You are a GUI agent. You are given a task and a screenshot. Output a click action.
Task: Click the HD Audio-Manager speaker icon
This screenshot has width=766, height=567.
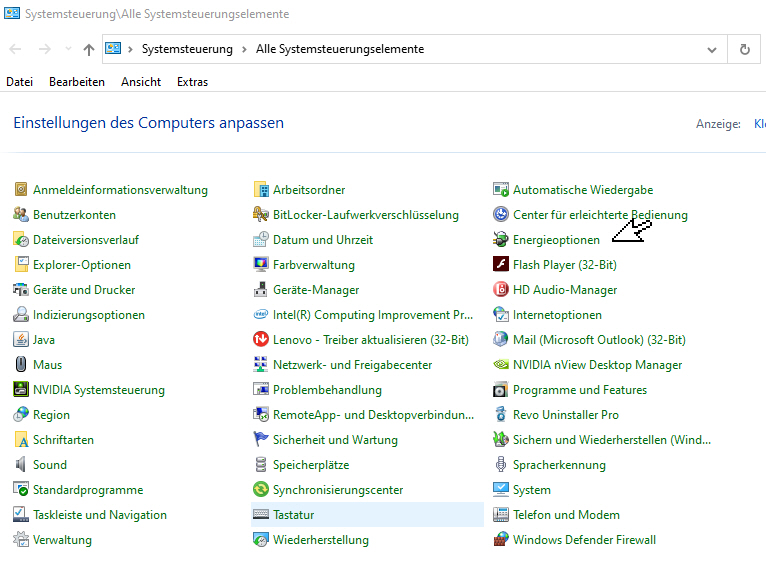click(501, 289)
